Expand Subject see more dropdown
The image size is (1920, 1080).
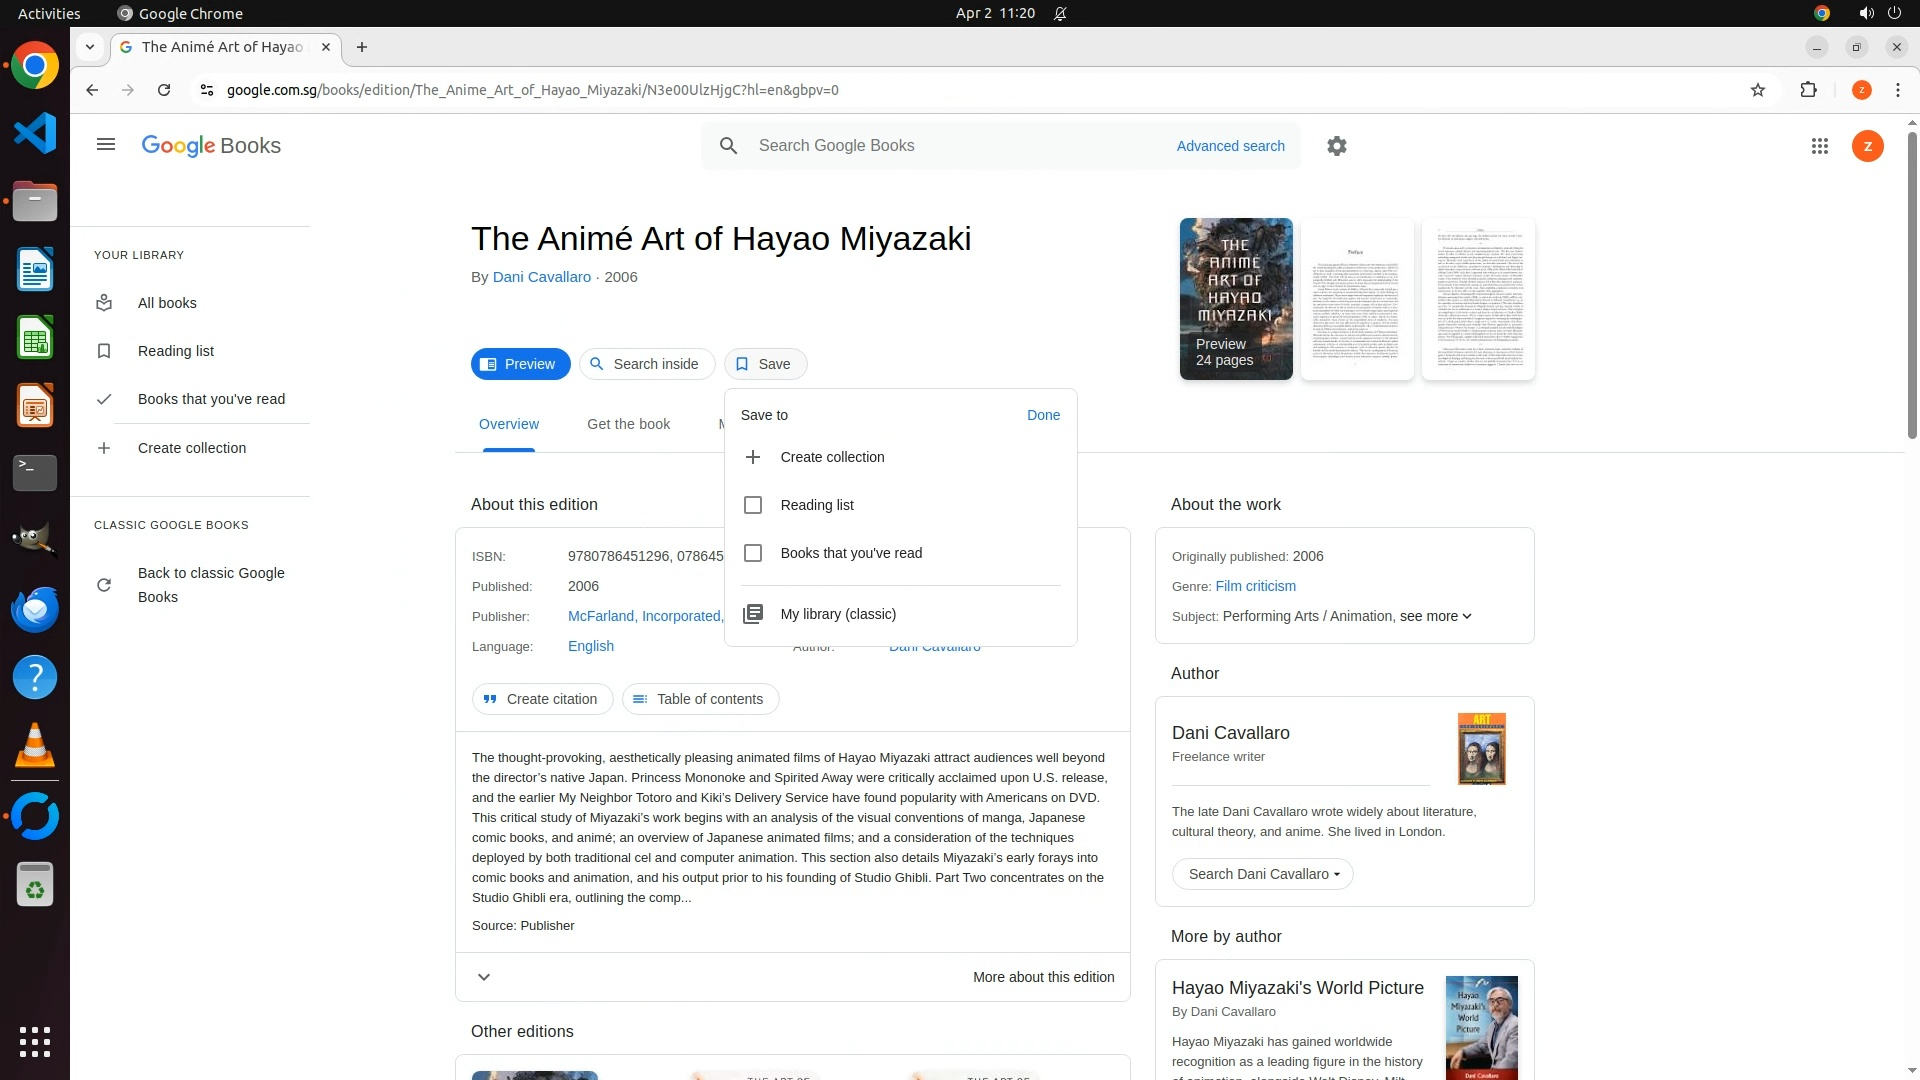pos(1435,616)
